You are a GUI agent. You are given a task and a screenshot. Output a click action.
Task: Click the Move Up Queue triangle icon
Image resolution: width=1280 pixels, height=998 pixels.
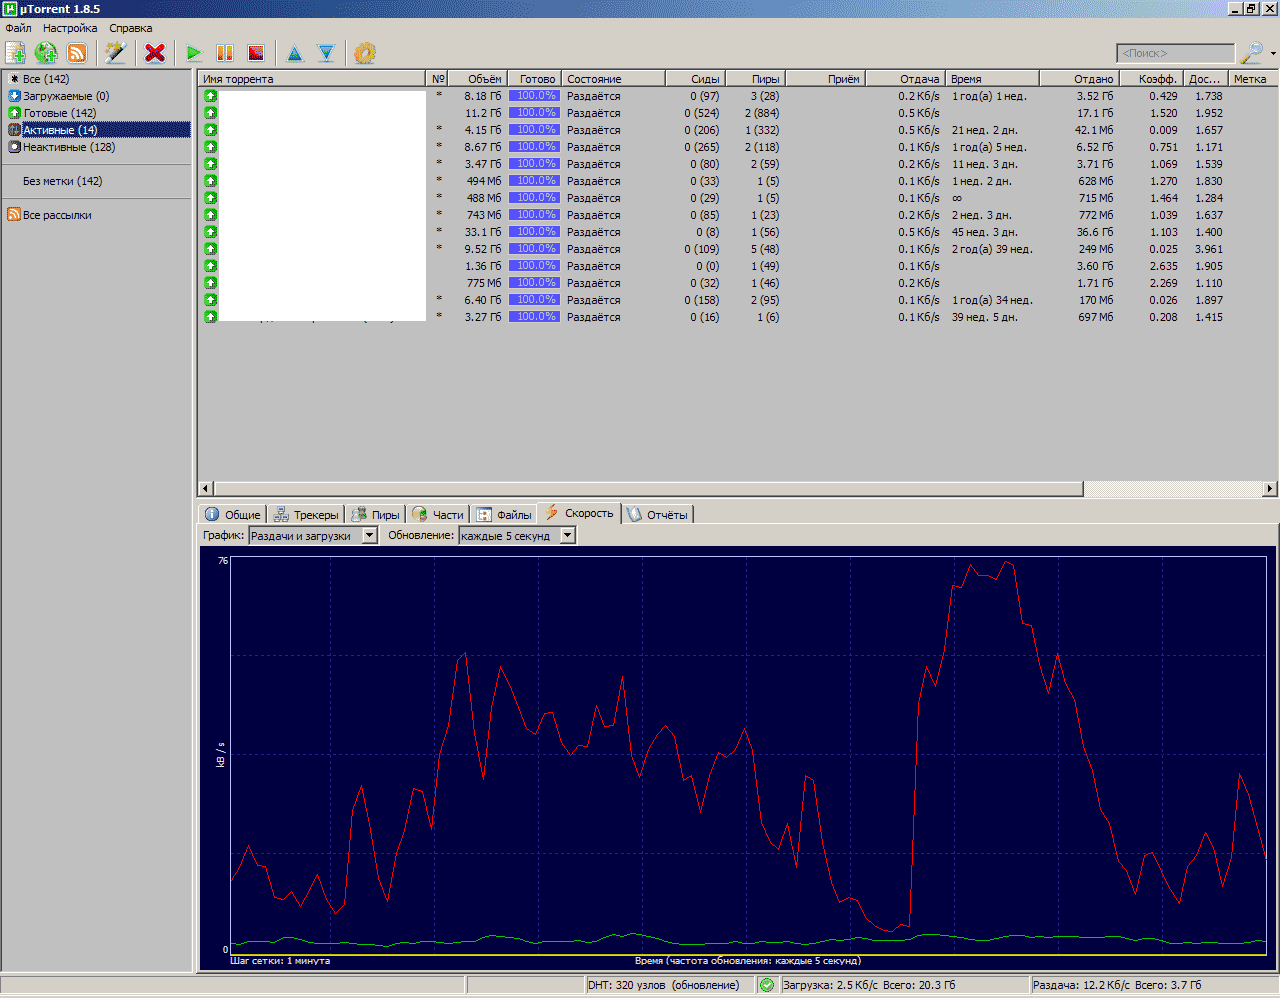[x=295, y=53]
